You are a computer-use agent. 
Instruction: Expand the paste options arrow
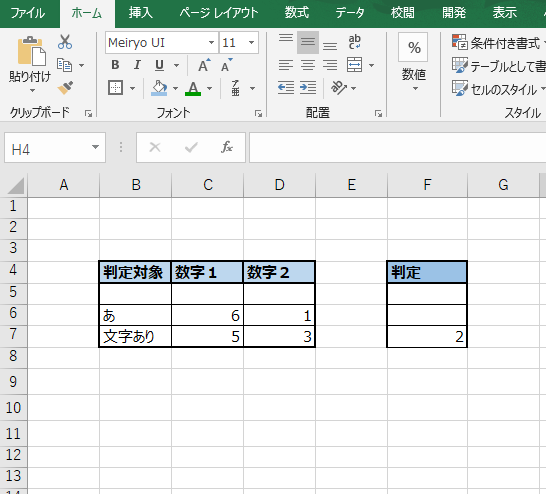32,91
